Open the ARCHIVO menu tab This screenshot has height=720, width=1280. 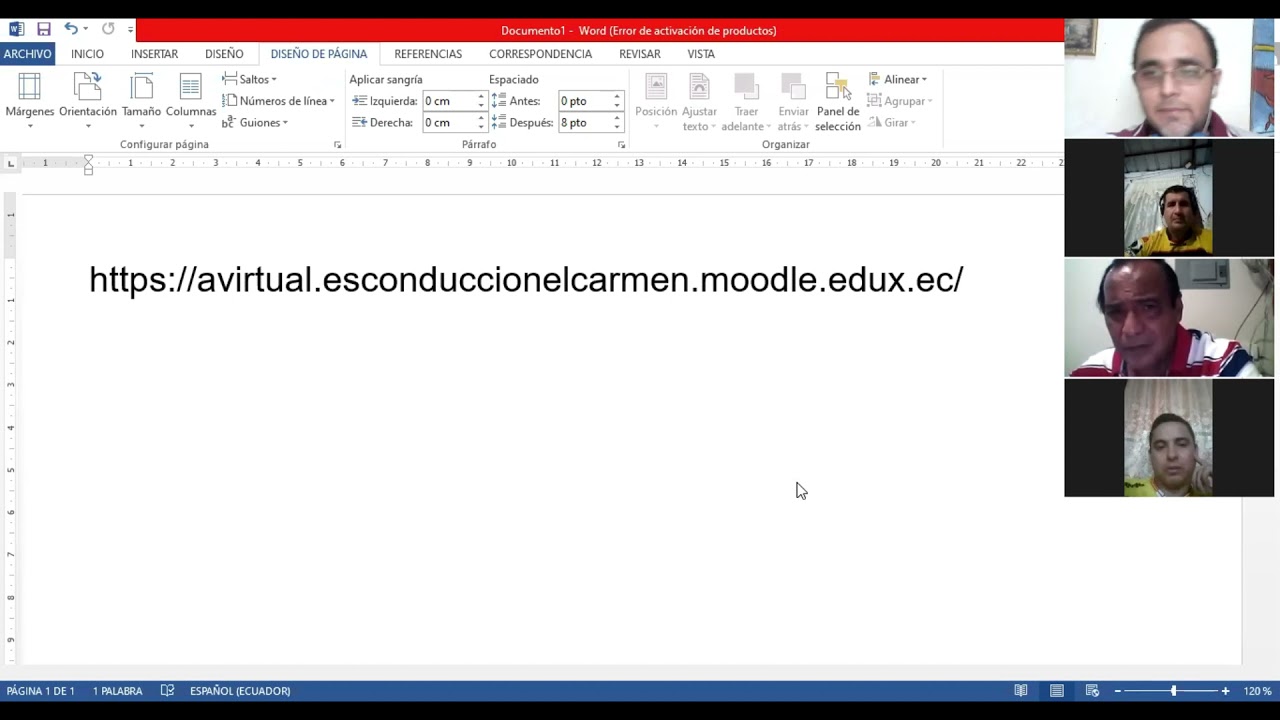point(27,54)
